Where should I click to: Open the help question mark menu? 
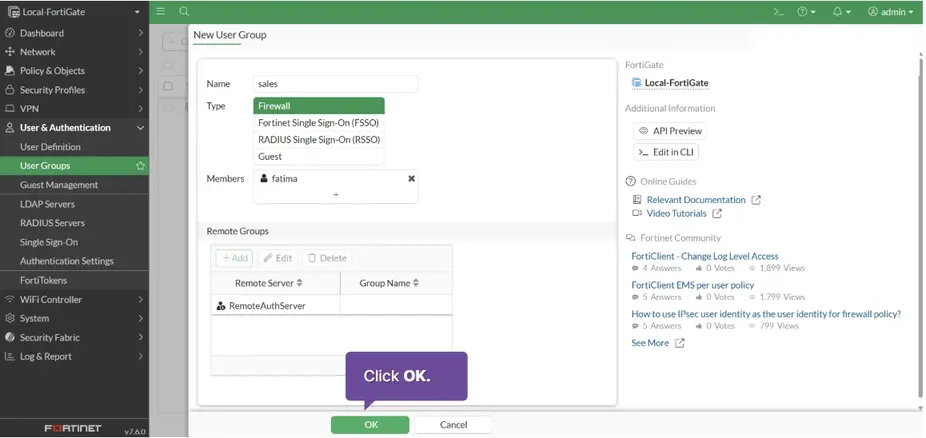[x=806, y=12]
